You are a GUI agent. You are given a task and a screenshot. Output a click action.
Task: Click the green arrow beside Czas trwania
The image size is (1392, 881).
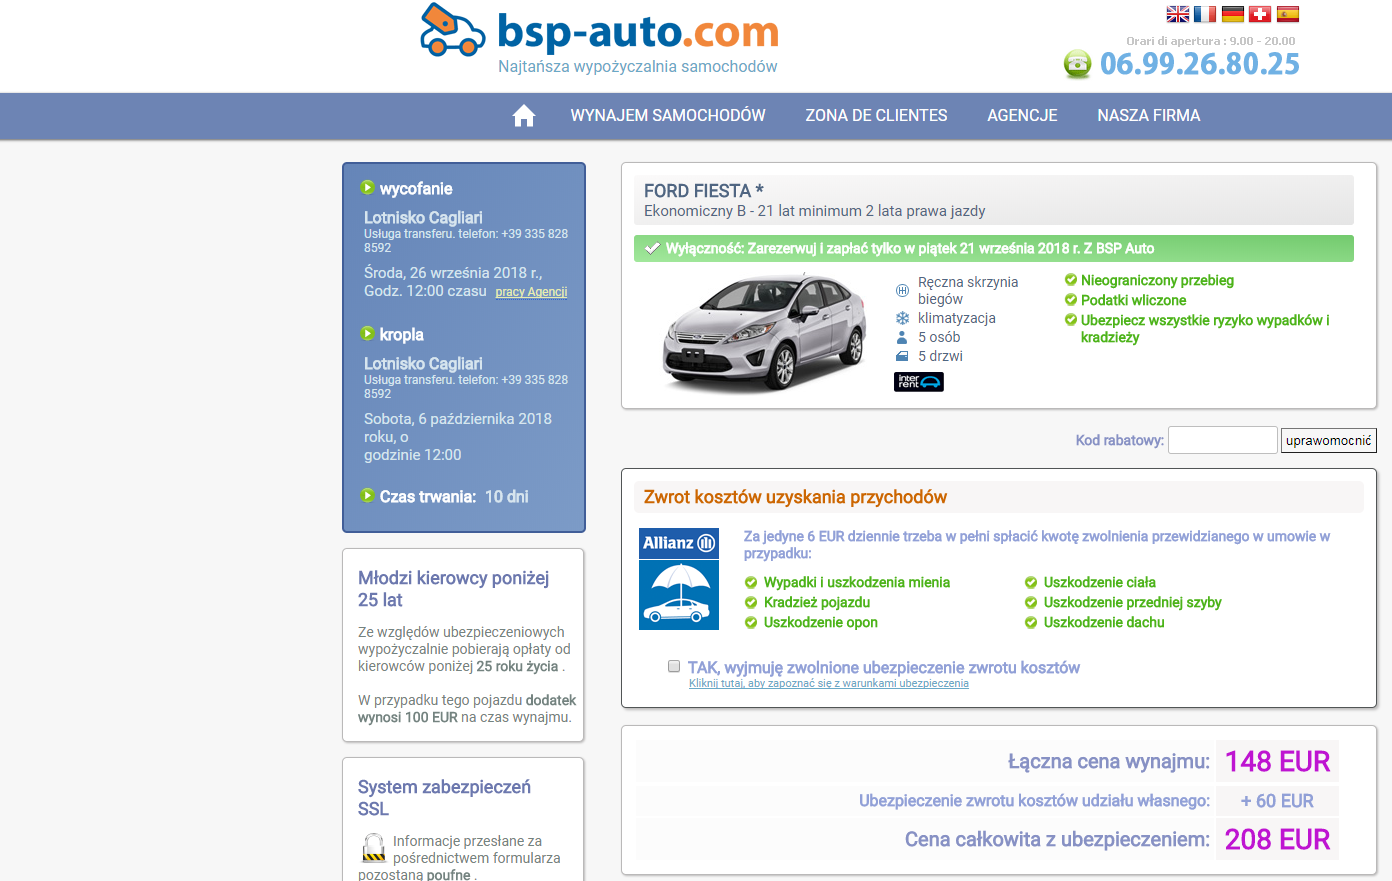tap(367, 495)
